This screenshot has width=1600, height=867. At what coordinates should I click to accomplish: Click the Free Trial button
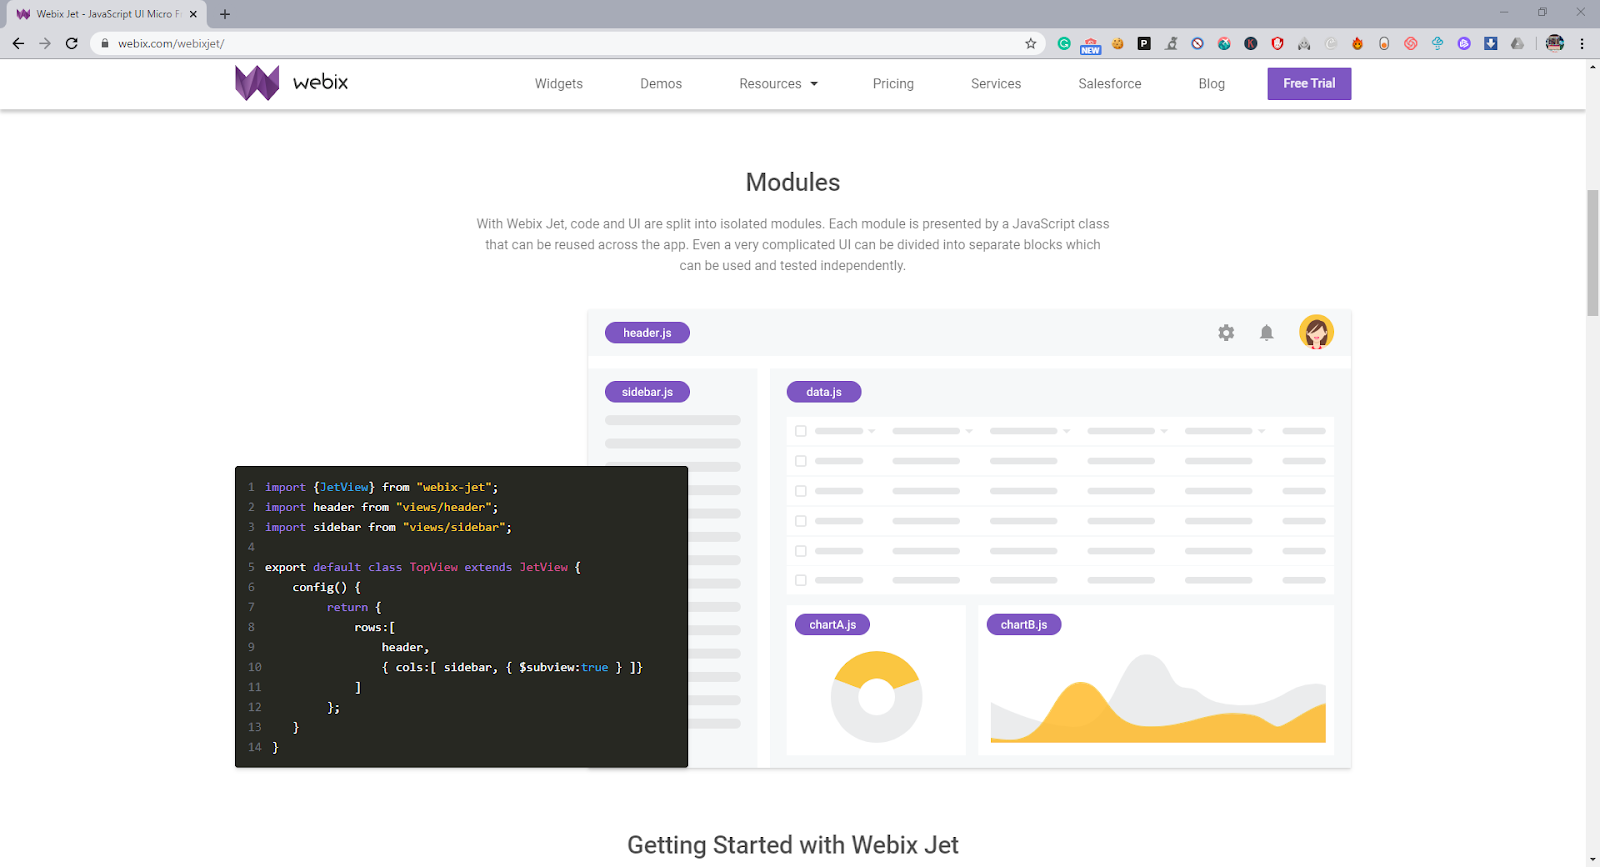tap(1309, 84)
